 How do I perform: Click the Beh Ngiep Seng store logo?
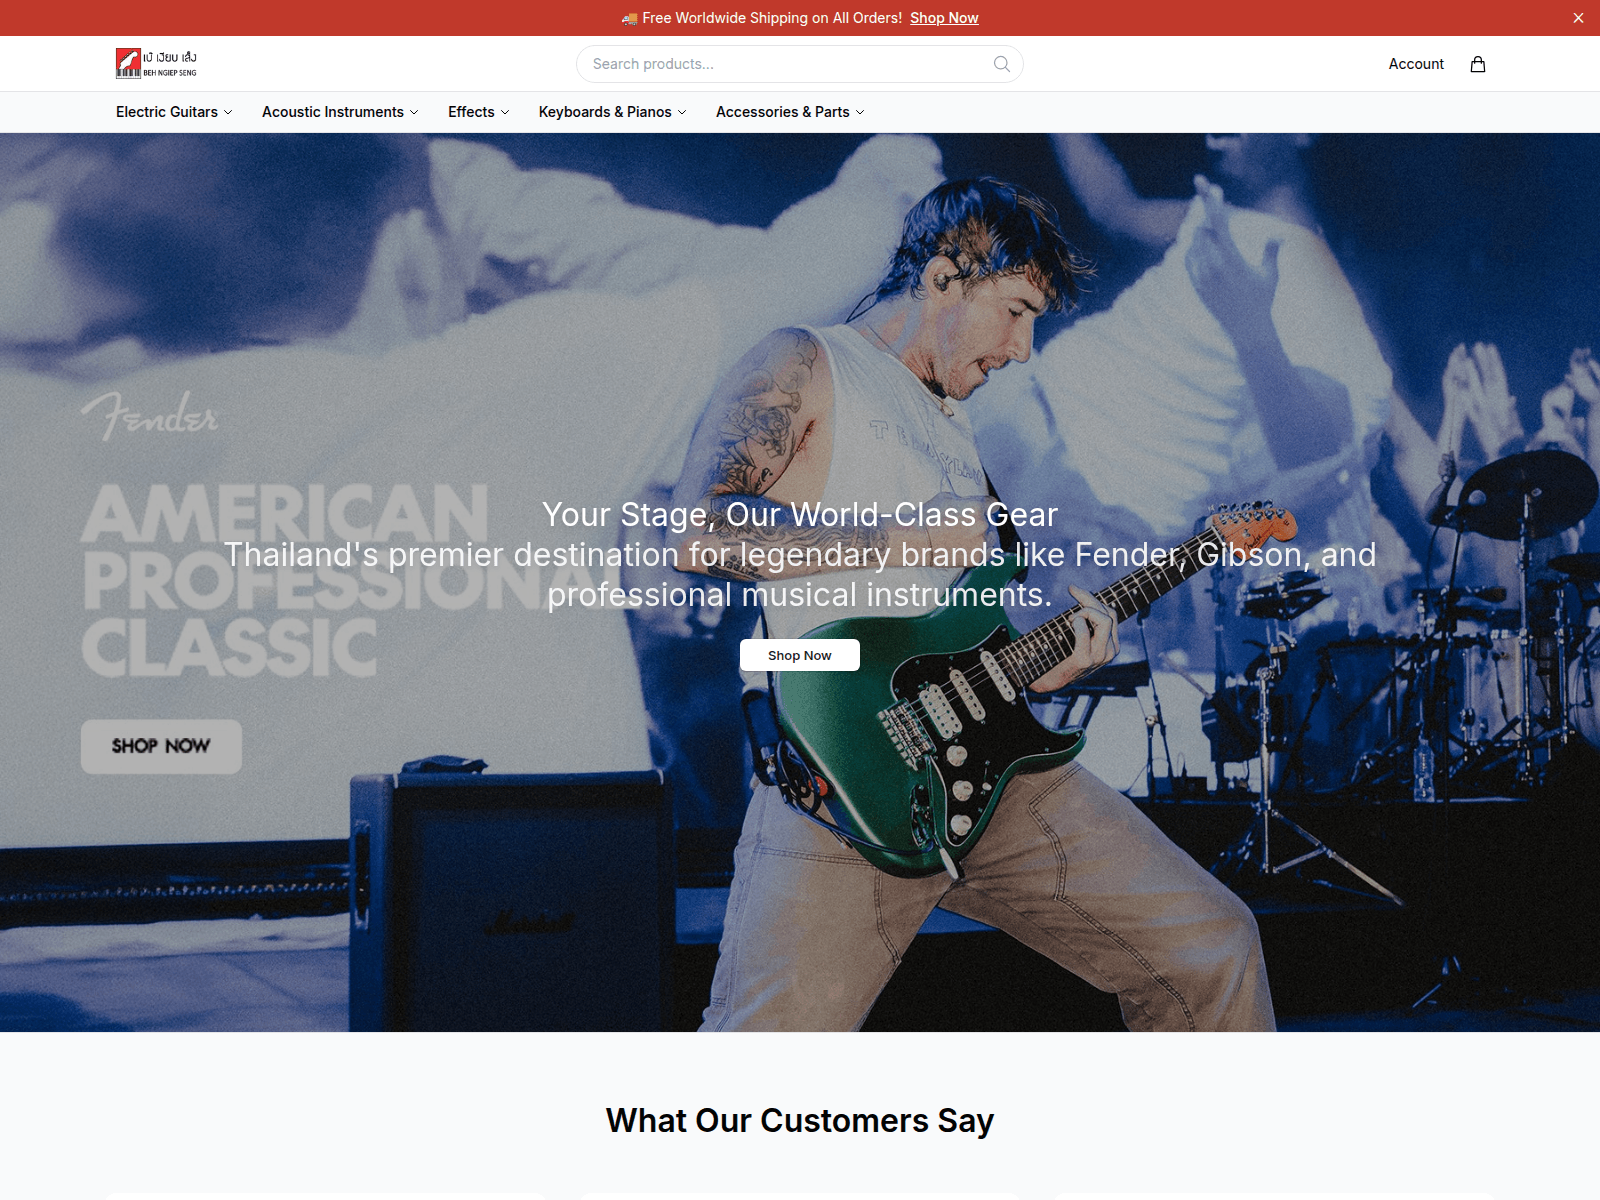click(156, 63)
